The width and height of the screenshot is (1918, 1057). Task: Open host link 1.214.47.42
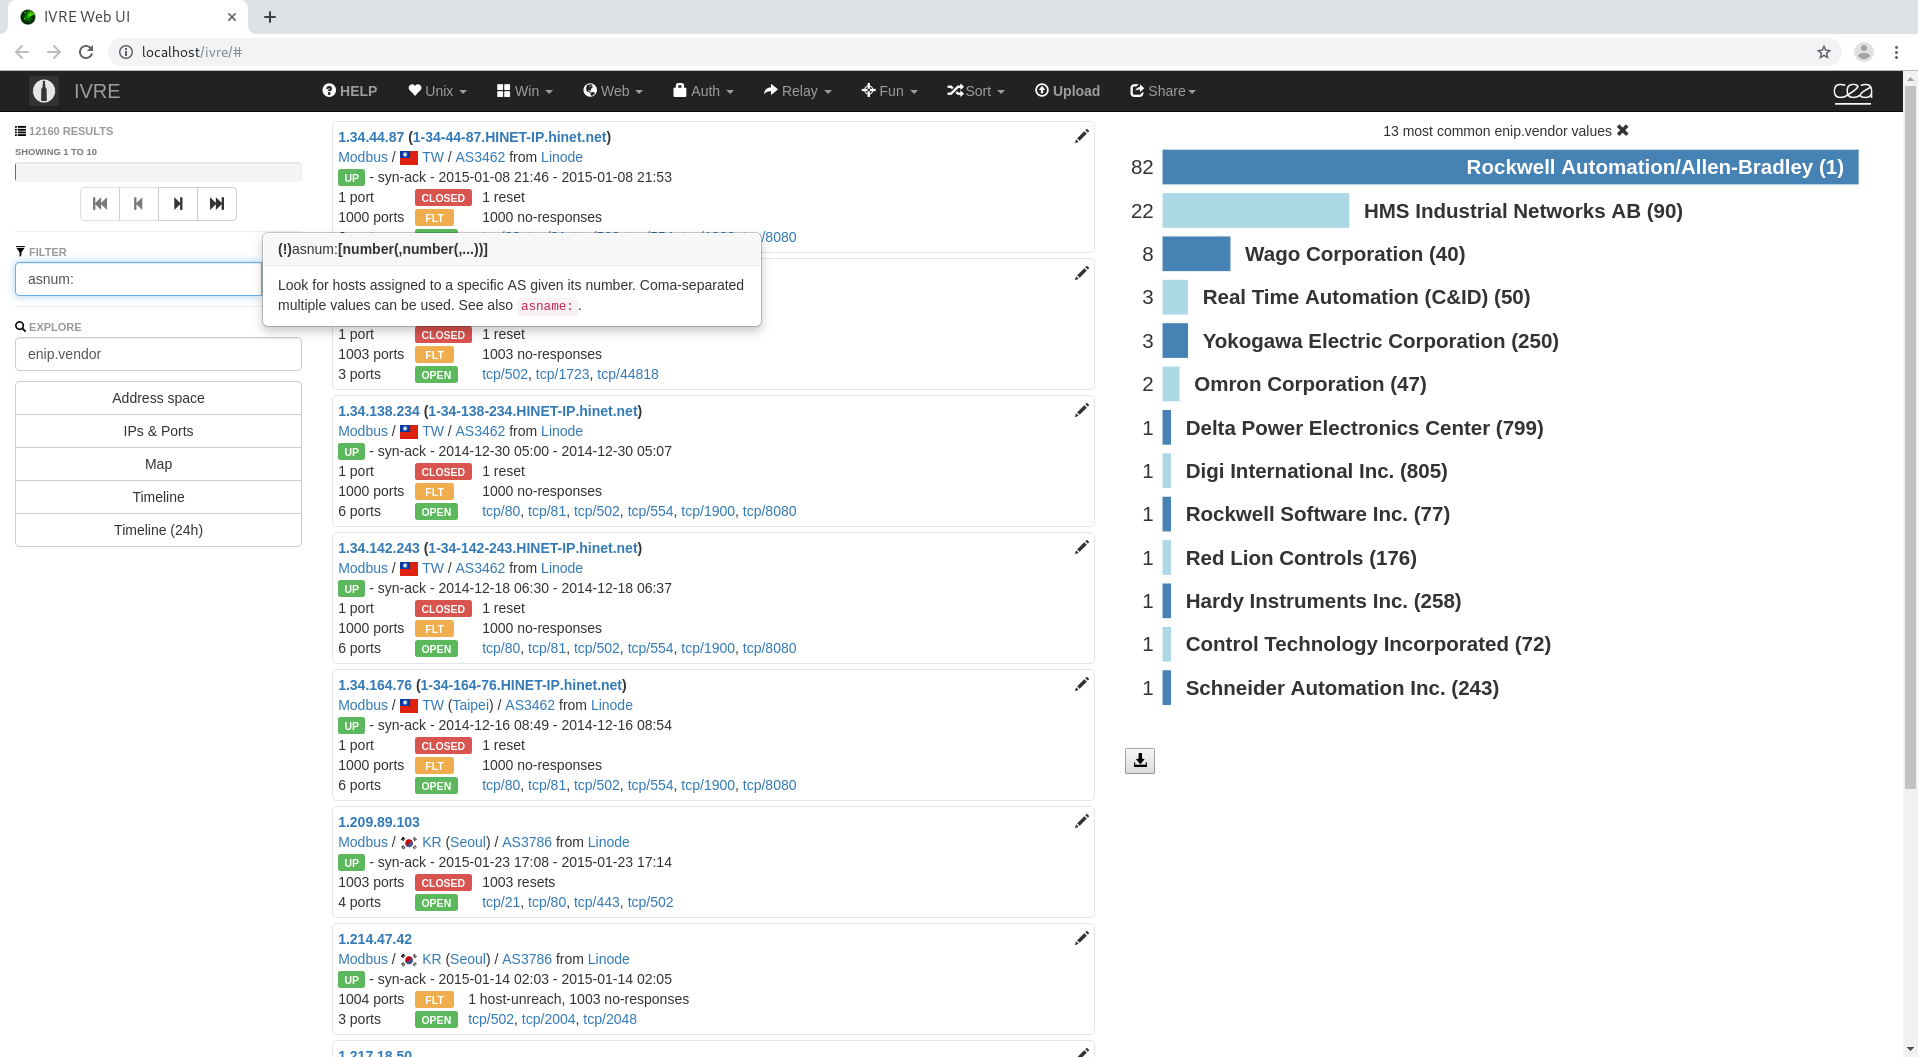[x=375, y=939]
